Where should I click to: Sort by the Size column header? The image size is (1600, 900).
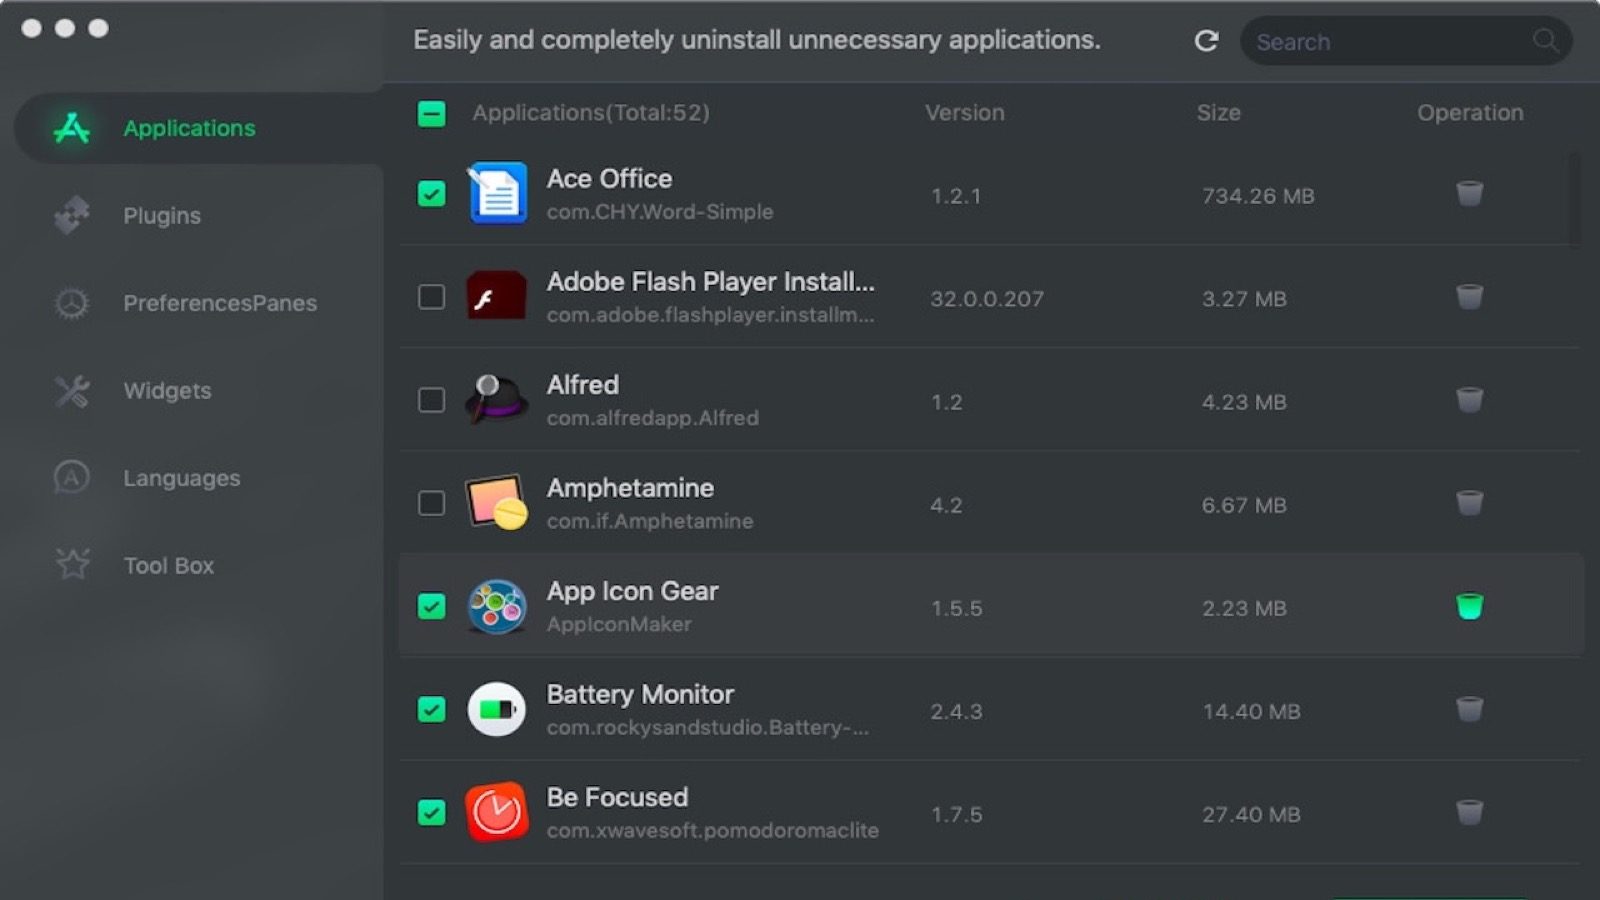tap(1218, 113)
